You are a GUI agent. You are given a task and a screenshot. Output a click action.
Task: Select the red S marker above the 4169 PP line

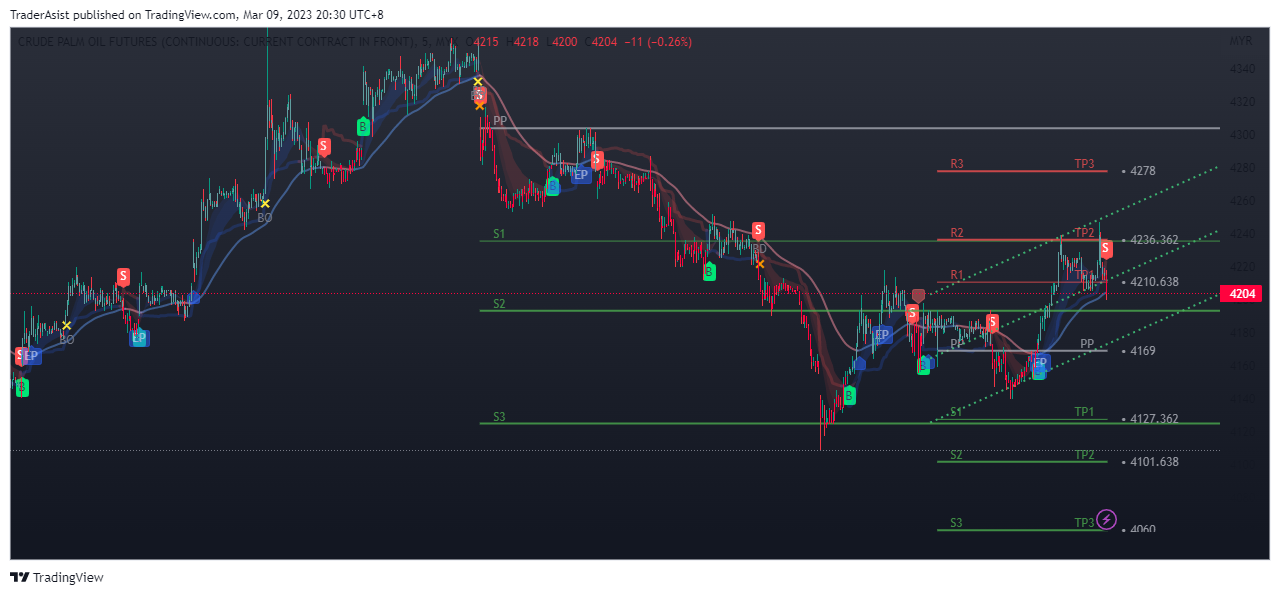pyautogui.click(x=992, y=322)
